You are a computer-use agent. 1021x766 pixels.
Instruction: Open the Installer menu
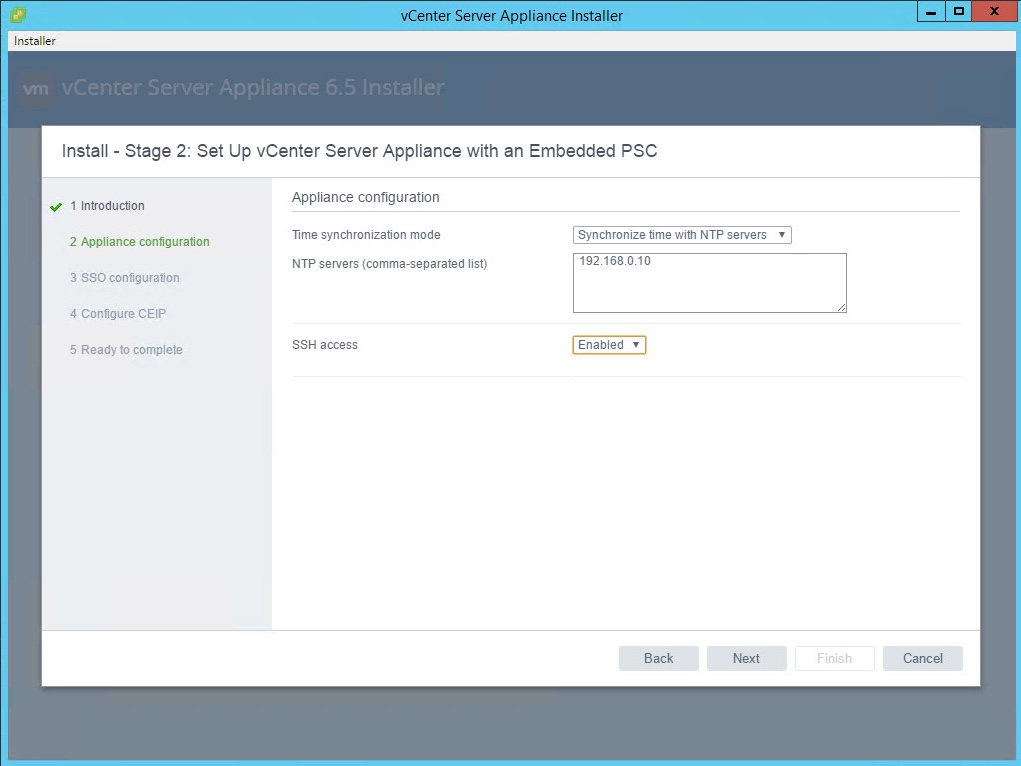(35, 41)
